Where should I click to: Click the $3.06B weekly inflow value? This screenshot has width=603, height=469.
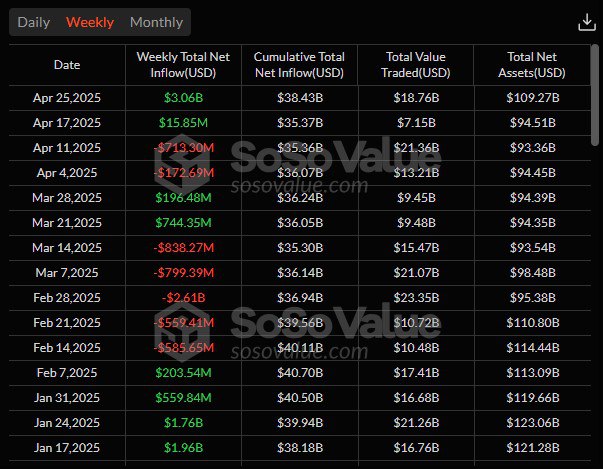click(x=183, y=98)
